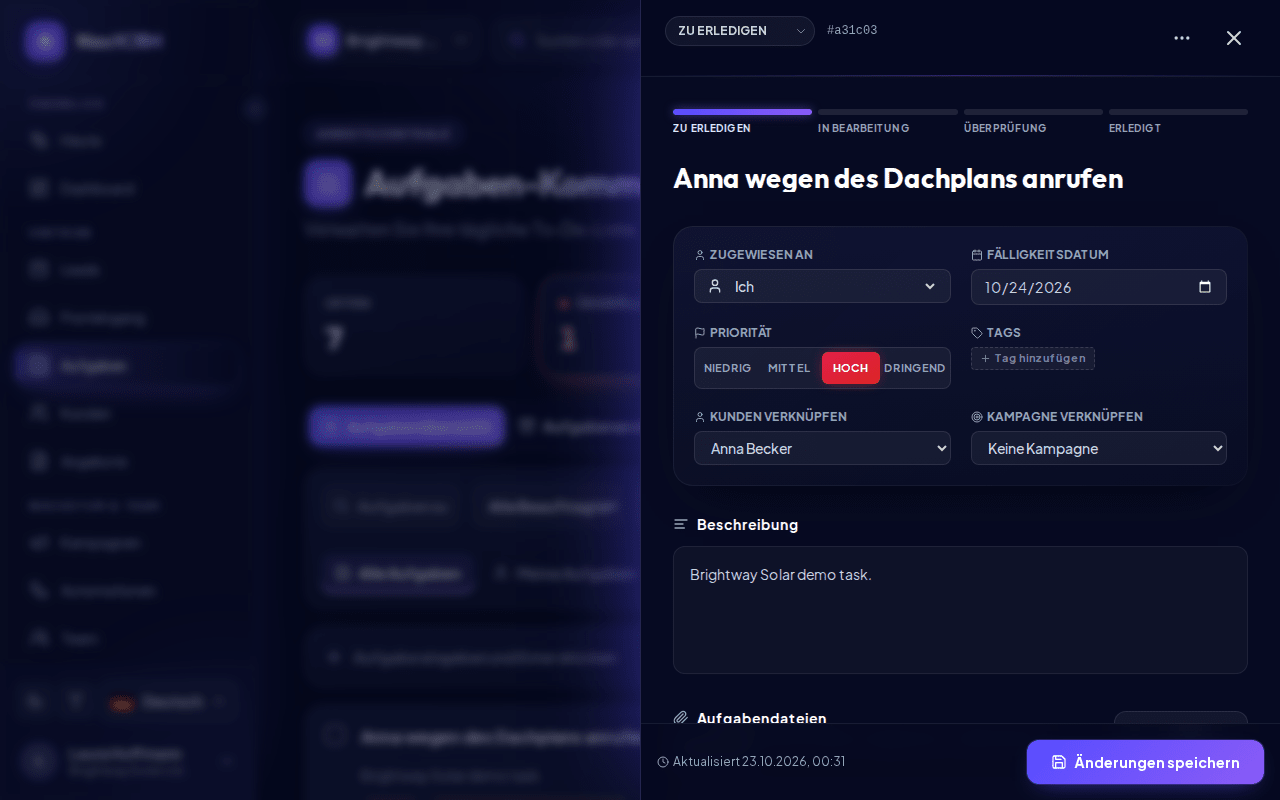
Task: Click the tag icon beside Tags
Action: [x=977, y=332]
